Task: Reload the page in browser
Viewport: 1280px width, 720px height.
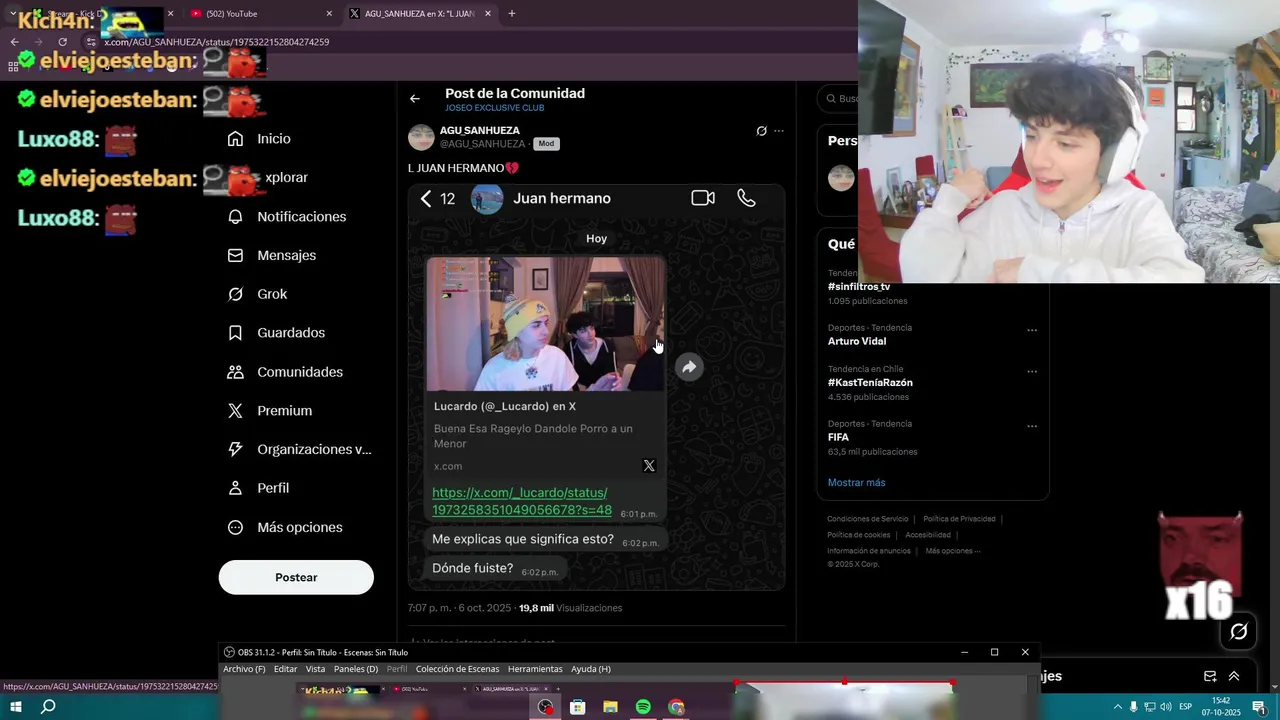Action: [62, 42]
